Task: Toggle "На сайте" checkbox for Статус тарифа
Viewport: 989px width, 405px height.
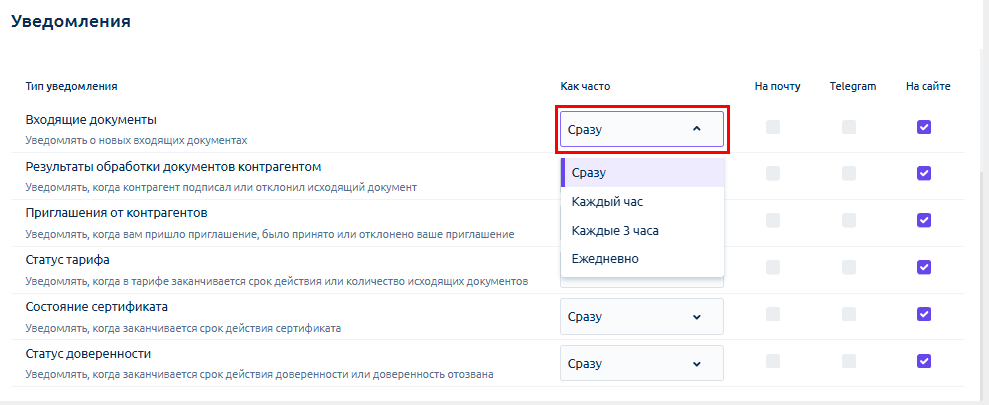Action: [924, 267]
